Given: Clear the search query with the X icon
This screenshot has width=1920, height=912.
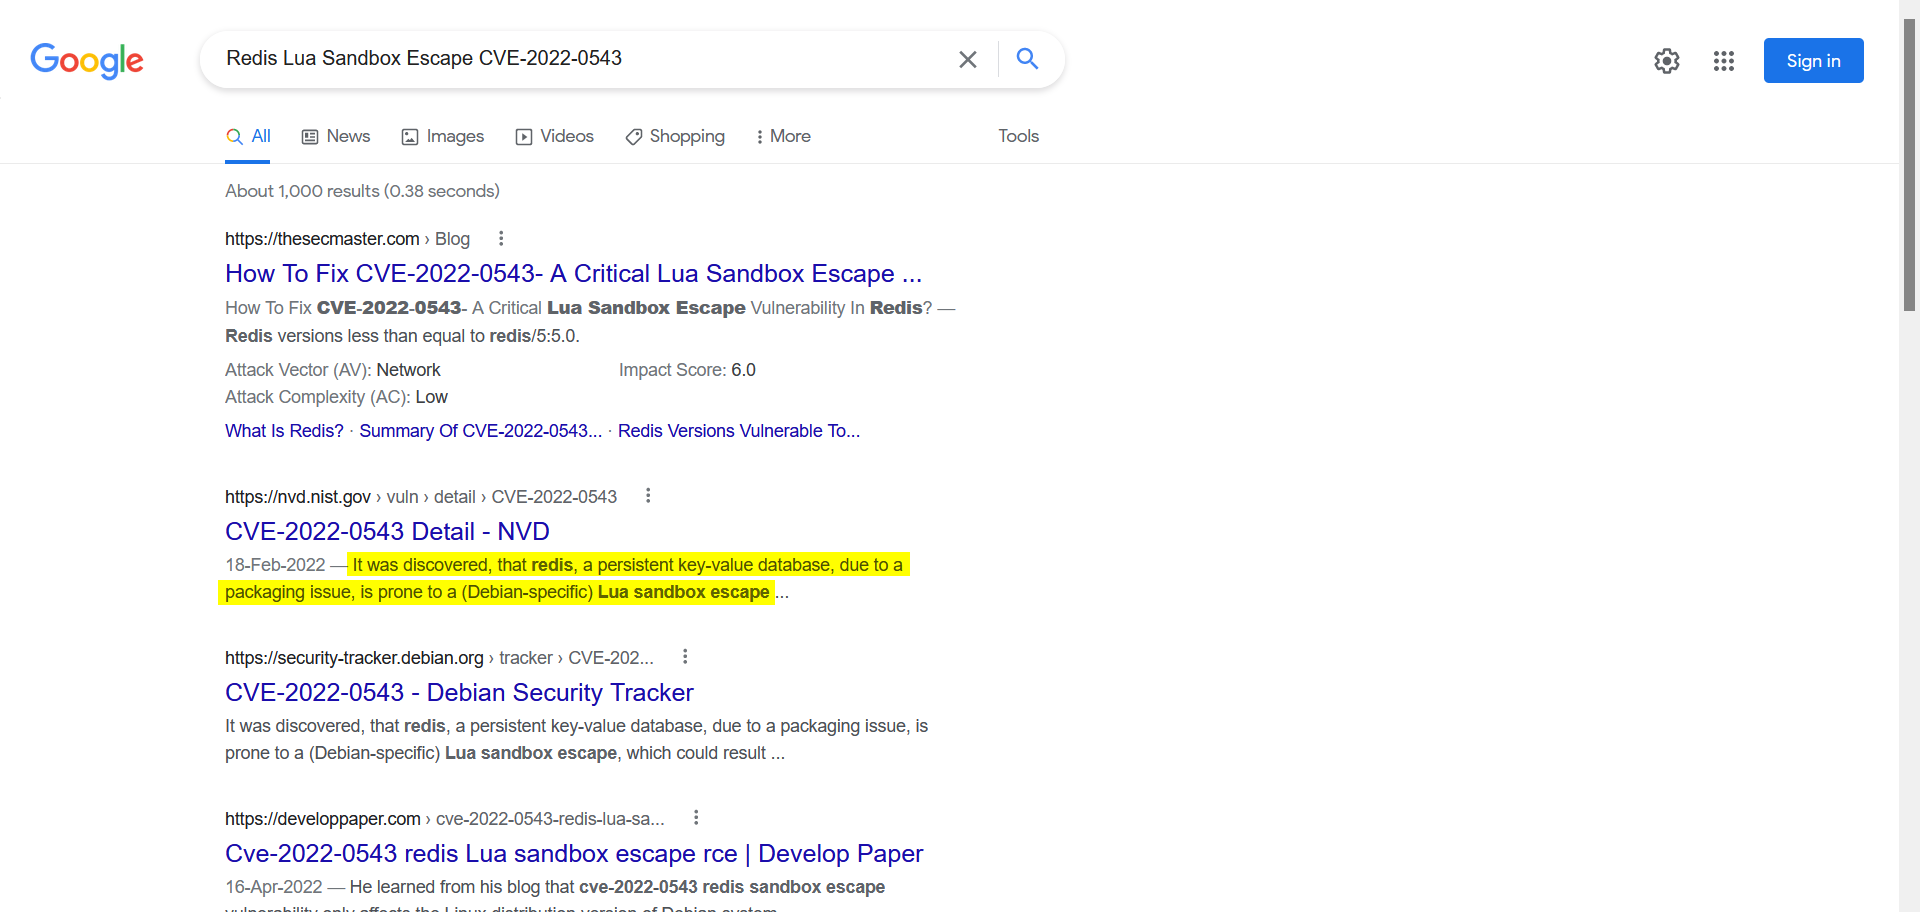Looking at the screenshot, I should tap(967, 59).
